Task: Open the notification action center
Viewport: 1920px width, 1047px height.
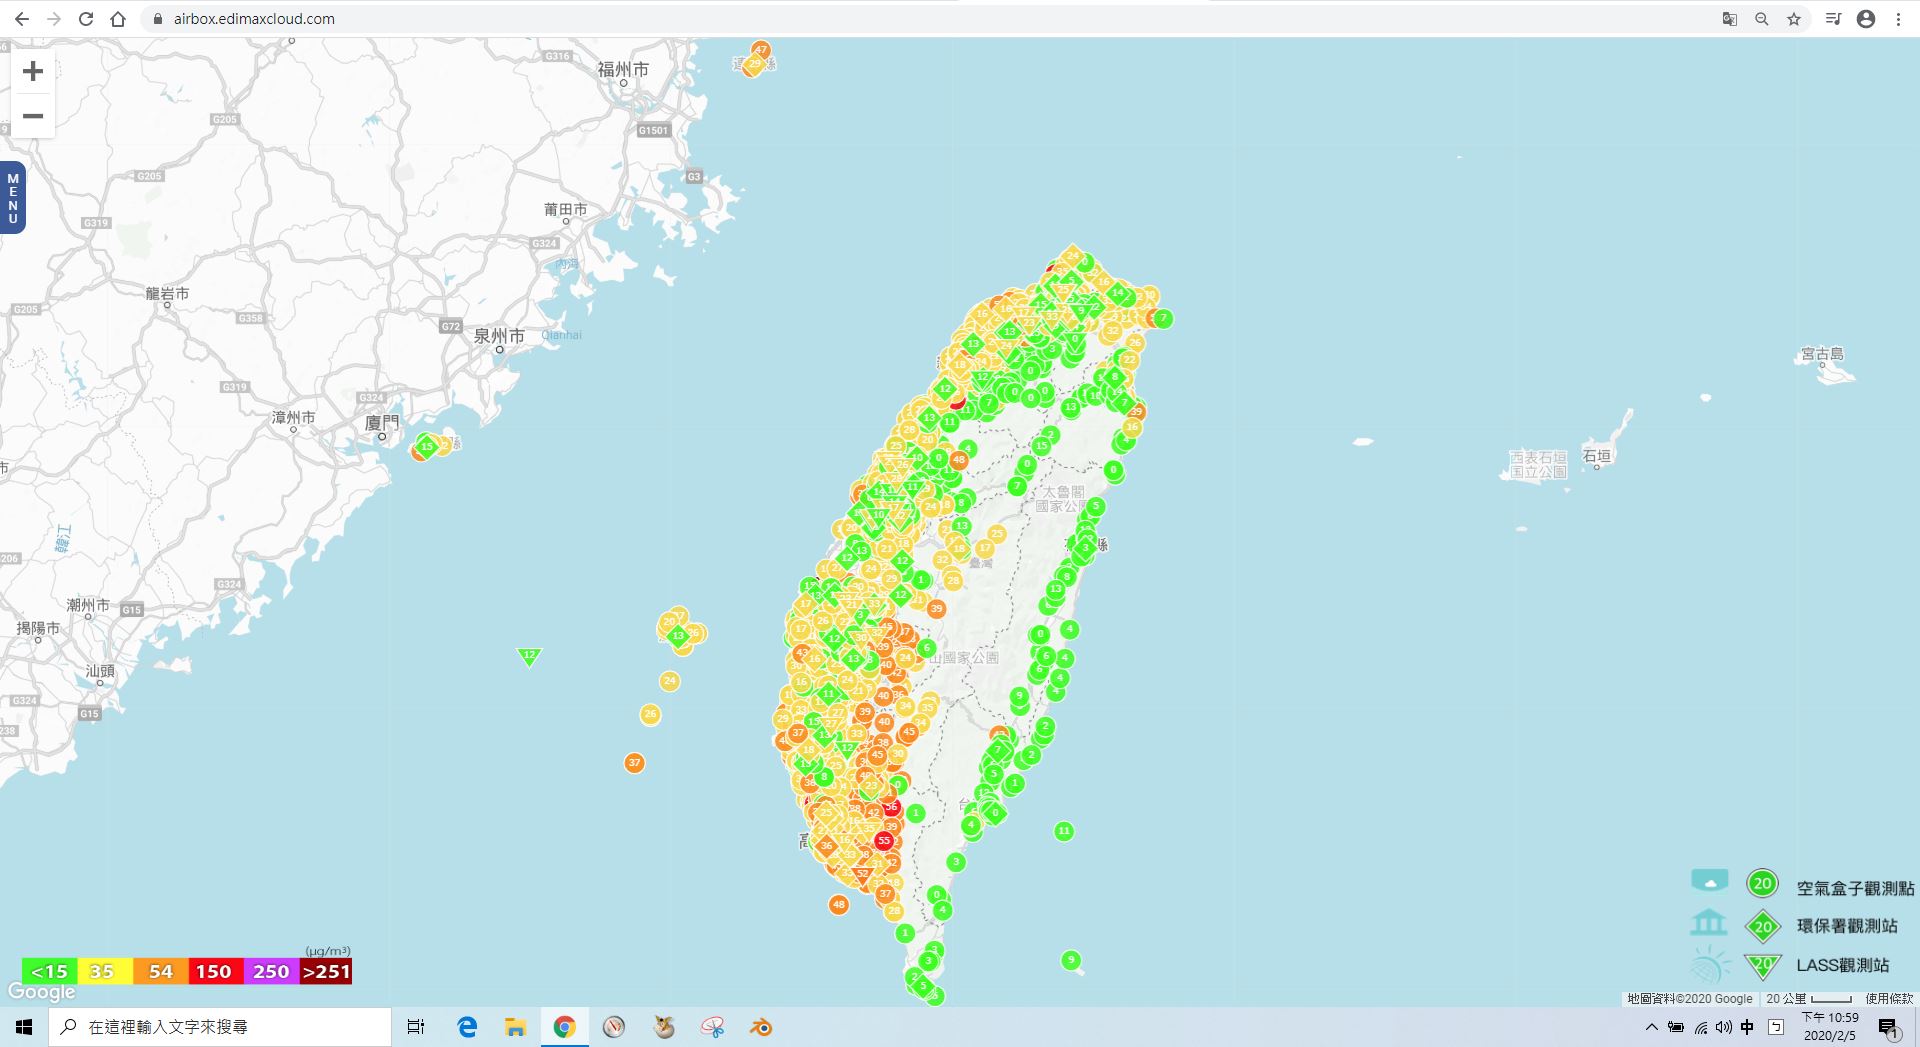Action: point(1888,1027)
